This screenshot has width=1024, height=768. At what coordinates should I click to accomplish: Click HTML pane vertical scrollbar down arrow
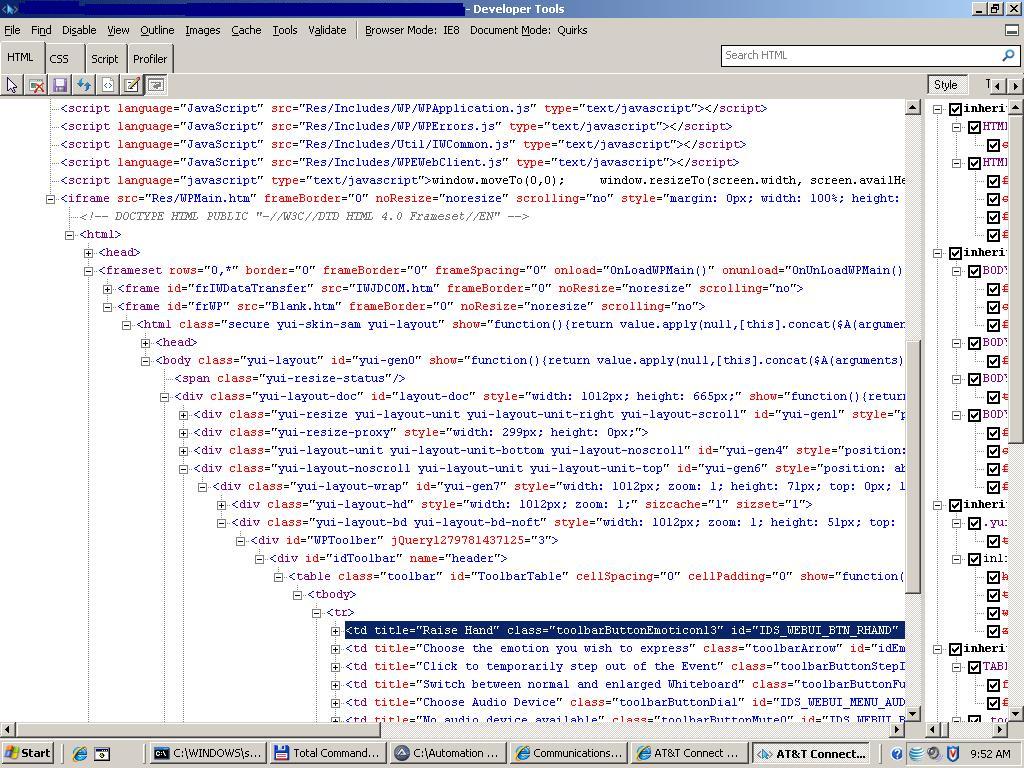point(913,713)
